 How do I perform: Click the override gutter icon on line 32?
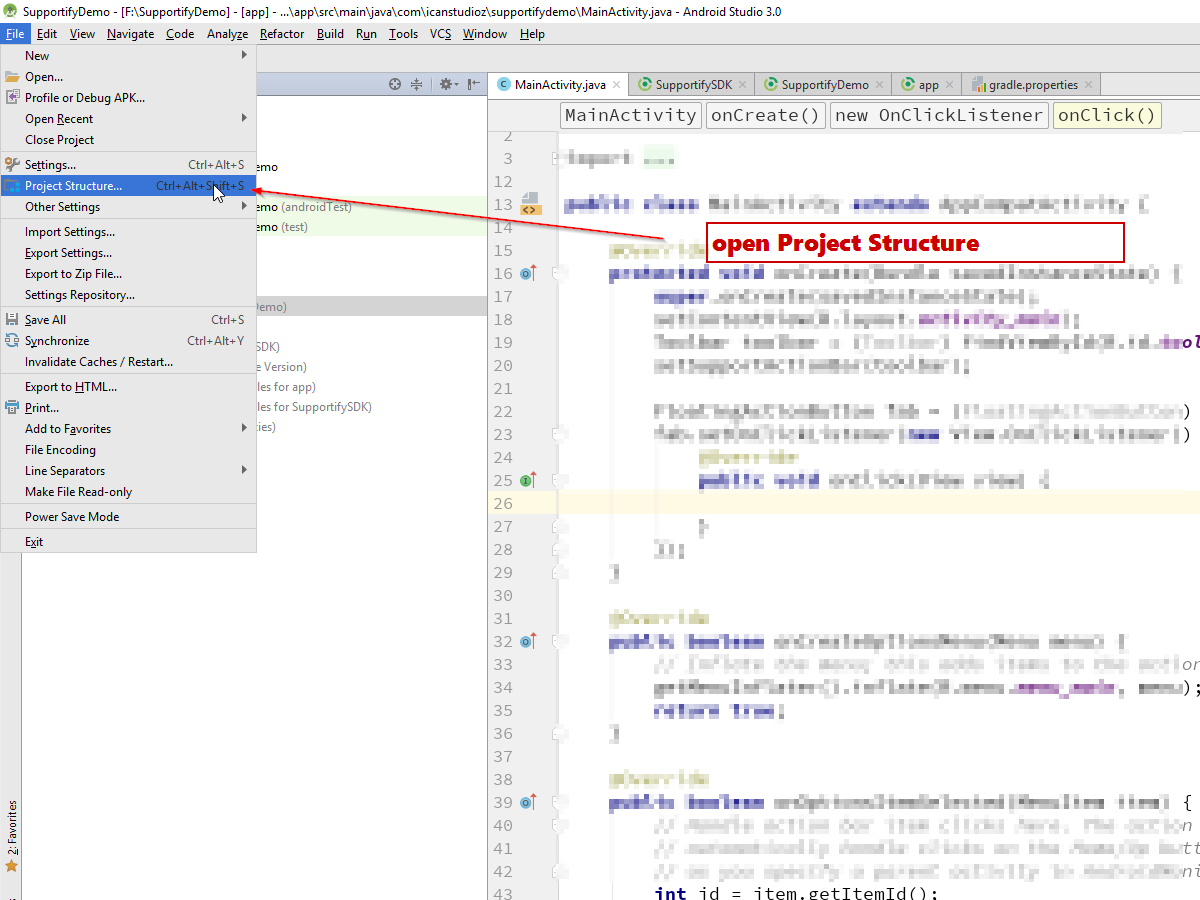tap(529, 642)
